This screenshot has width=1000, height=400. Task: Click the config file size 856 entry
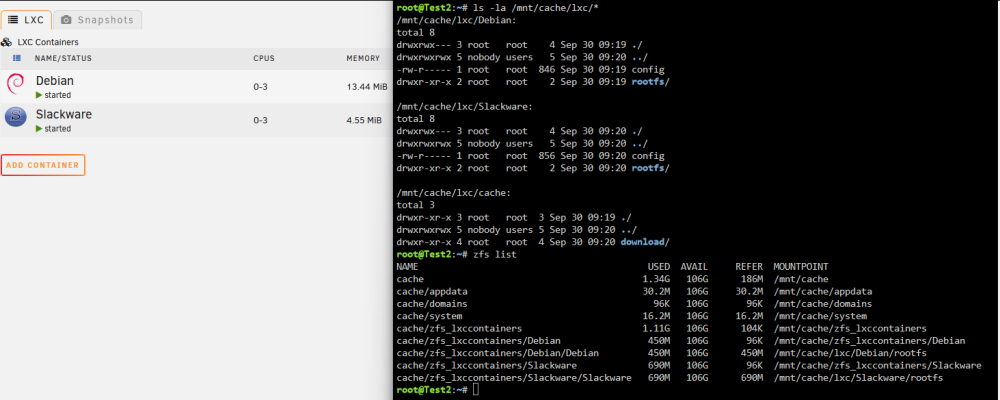[547, 156]
